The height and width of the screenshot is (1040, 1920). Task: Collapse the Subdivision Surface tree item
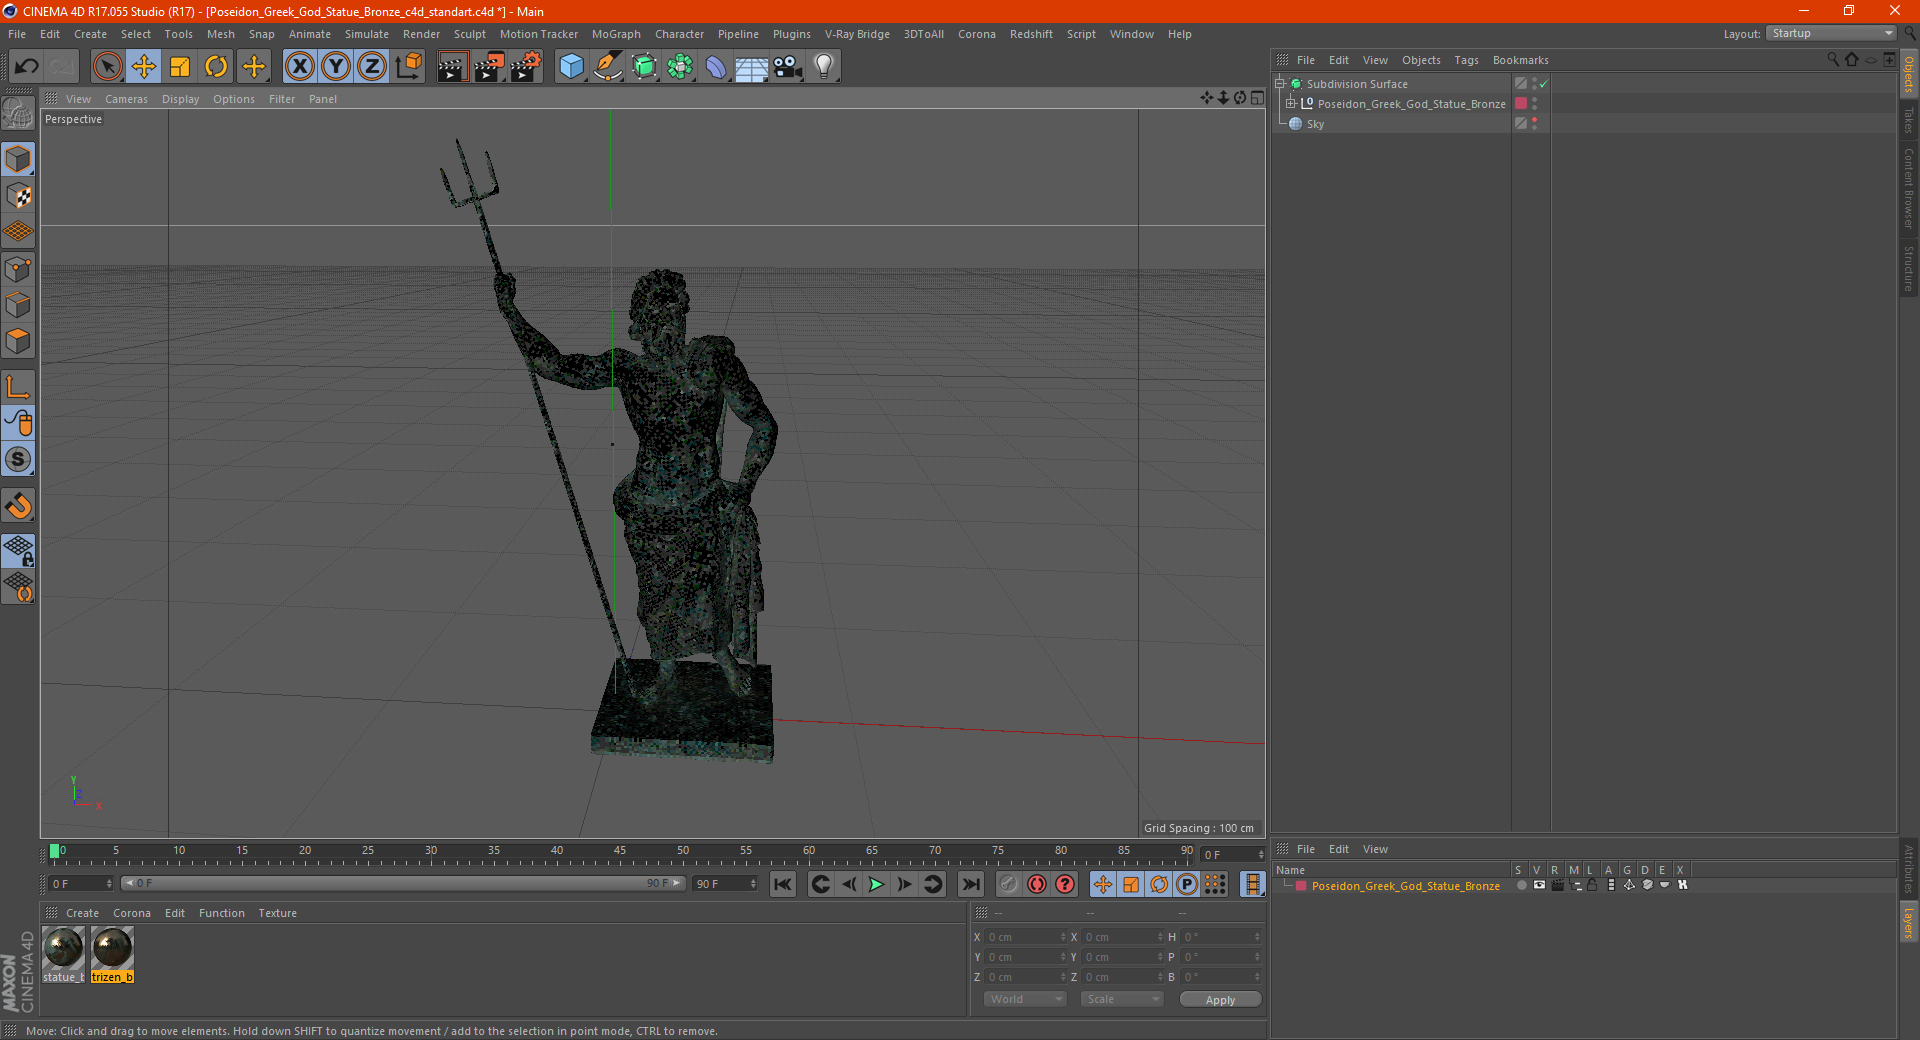pos(1279,84)
